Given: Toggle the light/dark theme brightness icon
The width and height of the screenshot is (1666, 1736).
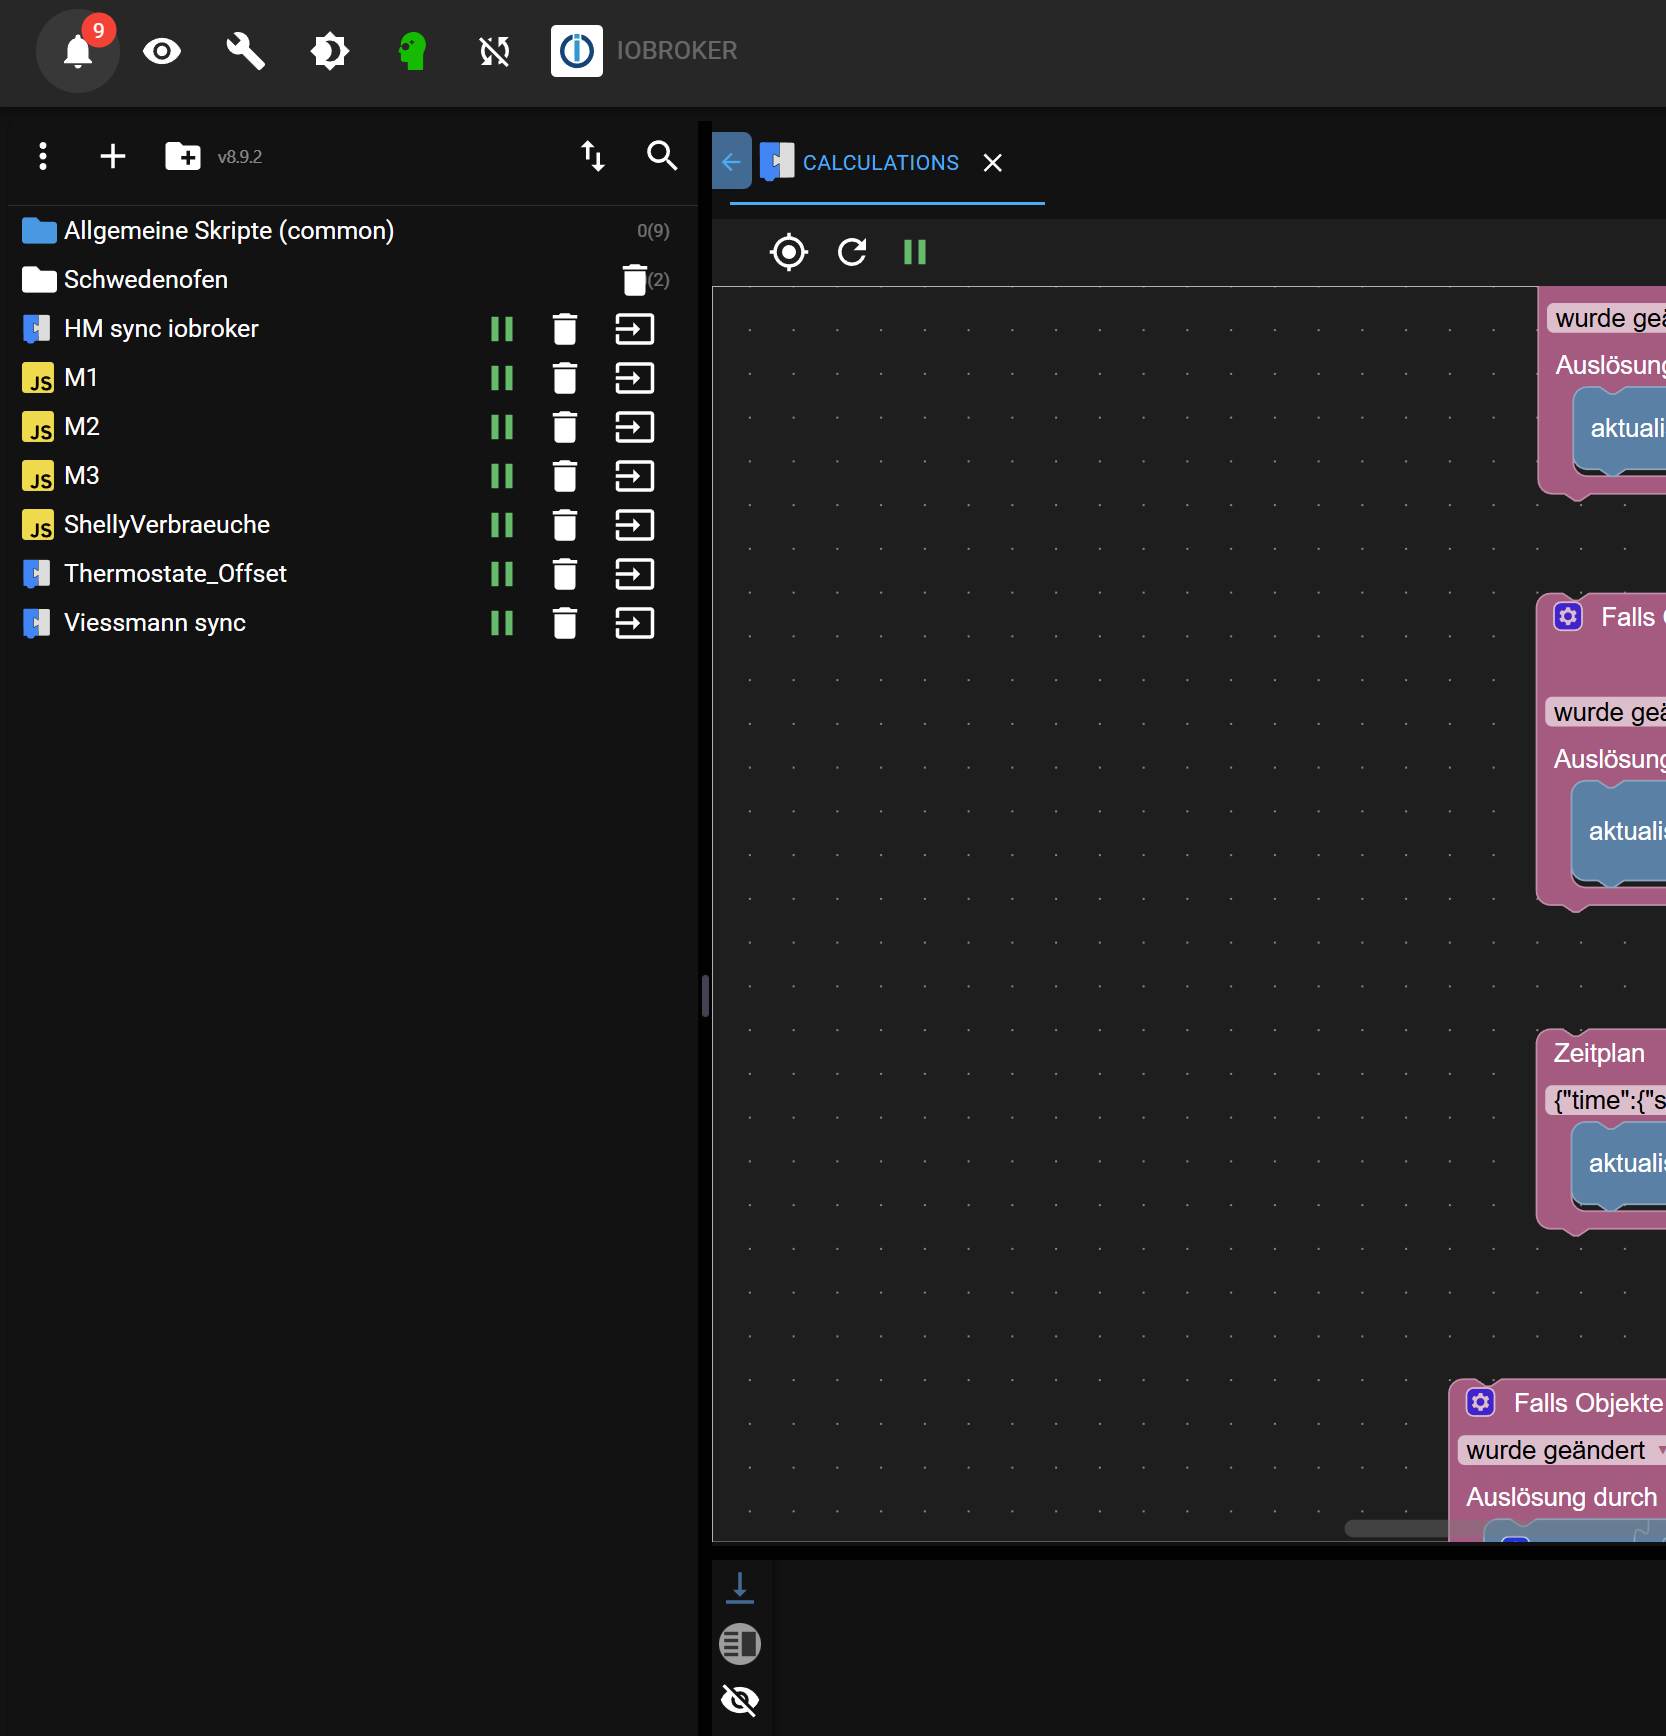Looking at the screenshot, I should (x=329, y=51).
